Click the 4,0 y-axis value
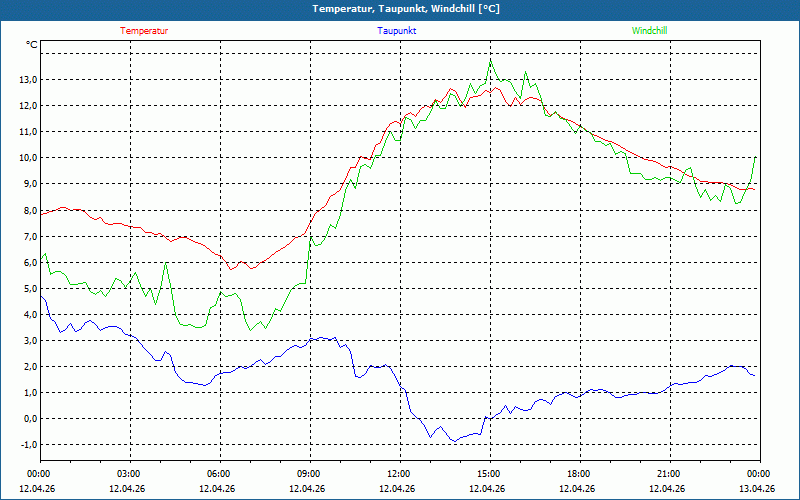 tap(30, 314)
